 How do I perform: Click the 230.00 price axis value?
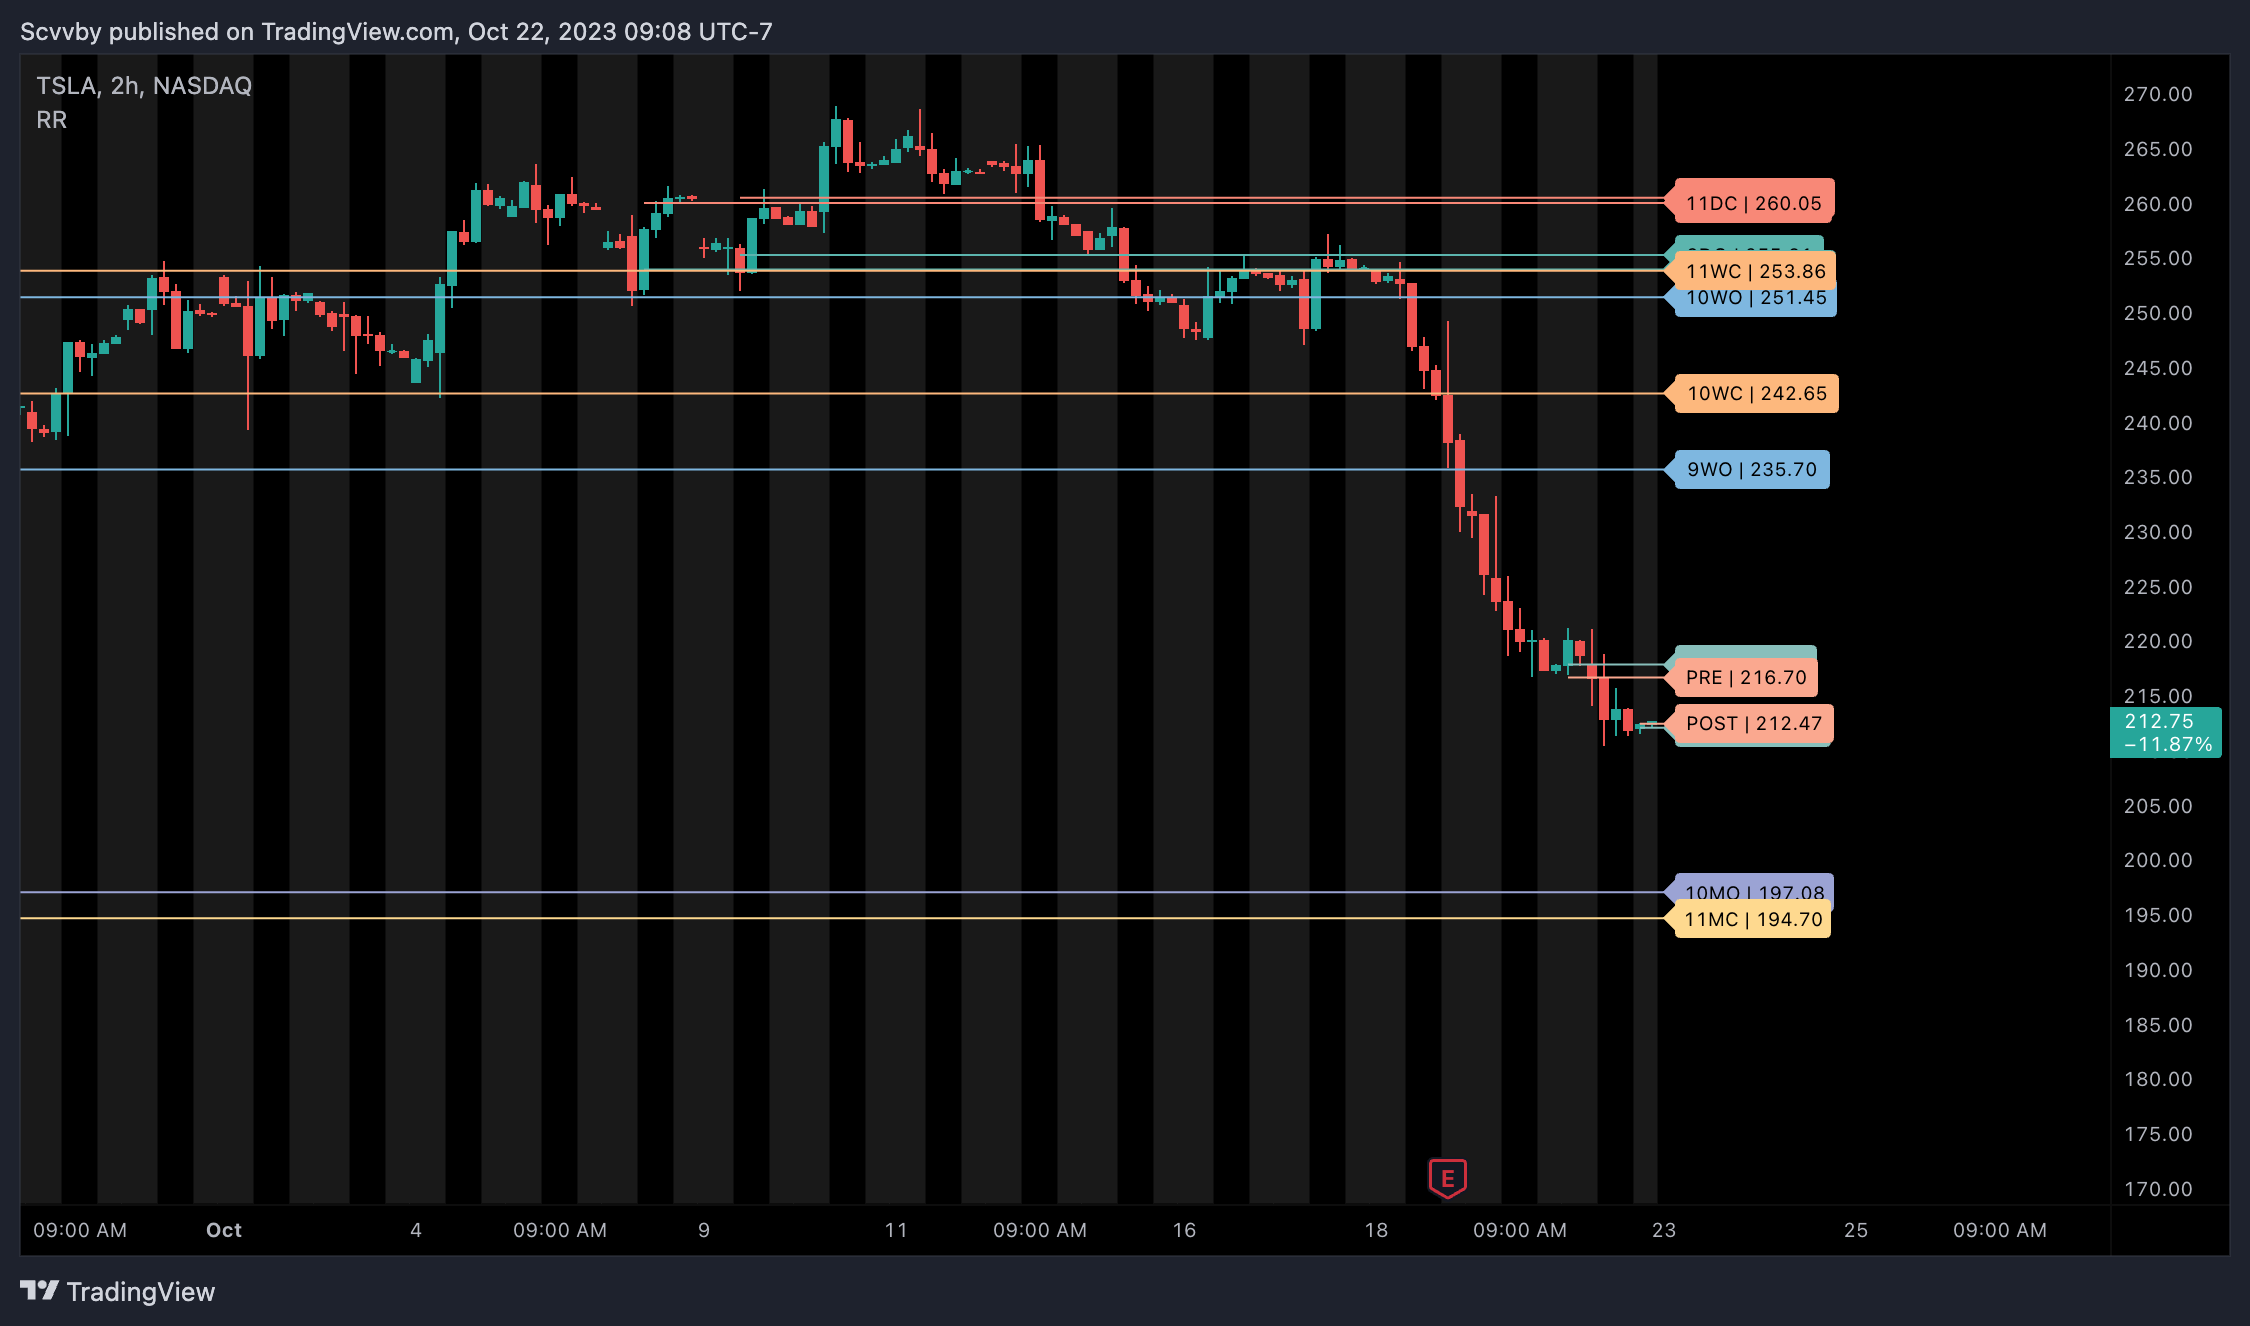click(x=2158, y=532)
